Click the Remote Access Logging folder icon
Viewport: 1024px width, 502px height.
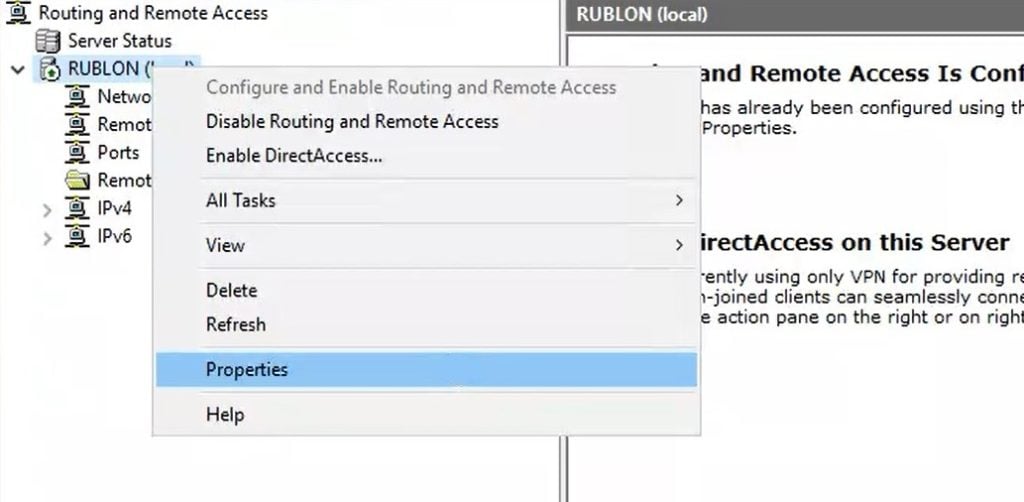77,181
